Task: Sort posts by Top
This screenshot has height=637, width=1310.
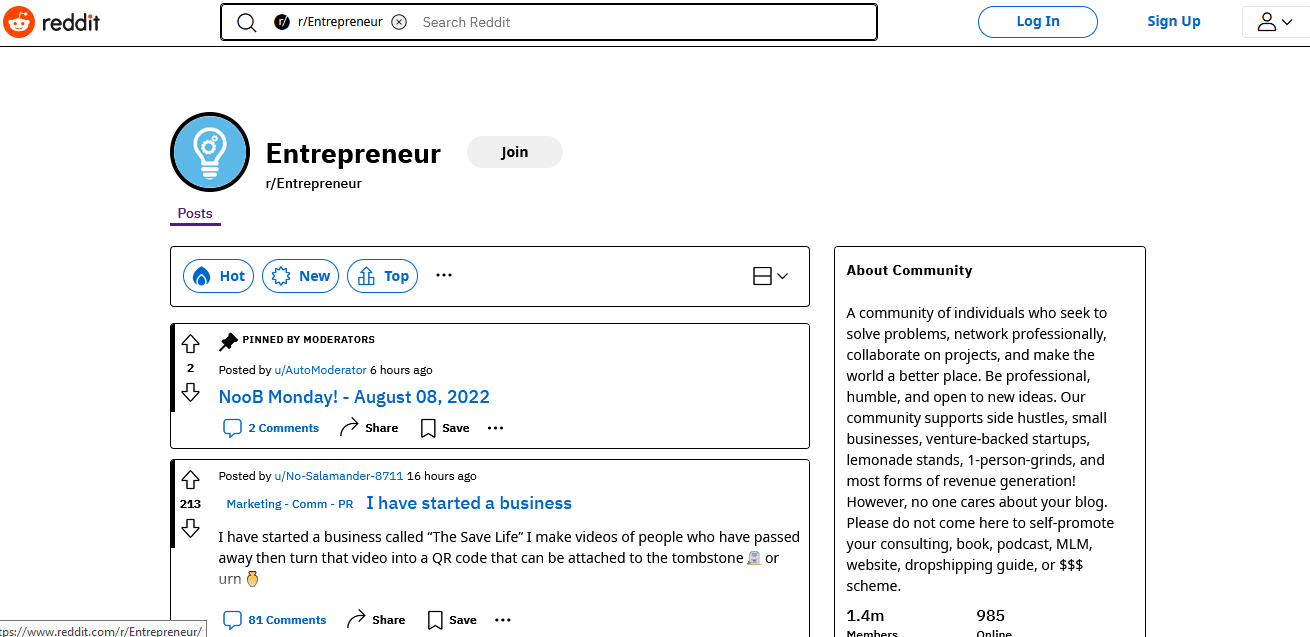Action: click(383, 276)
